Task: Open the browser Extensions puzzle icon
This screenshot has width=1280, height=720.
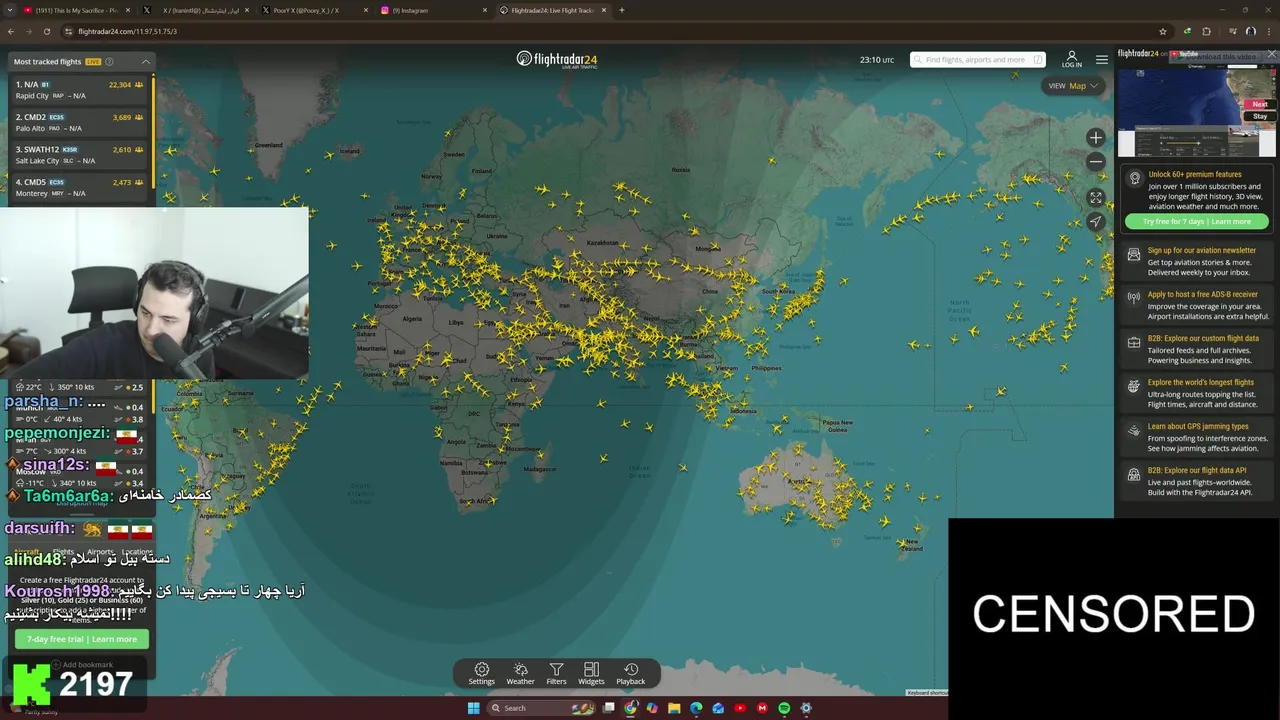Action: [1206, 31]
